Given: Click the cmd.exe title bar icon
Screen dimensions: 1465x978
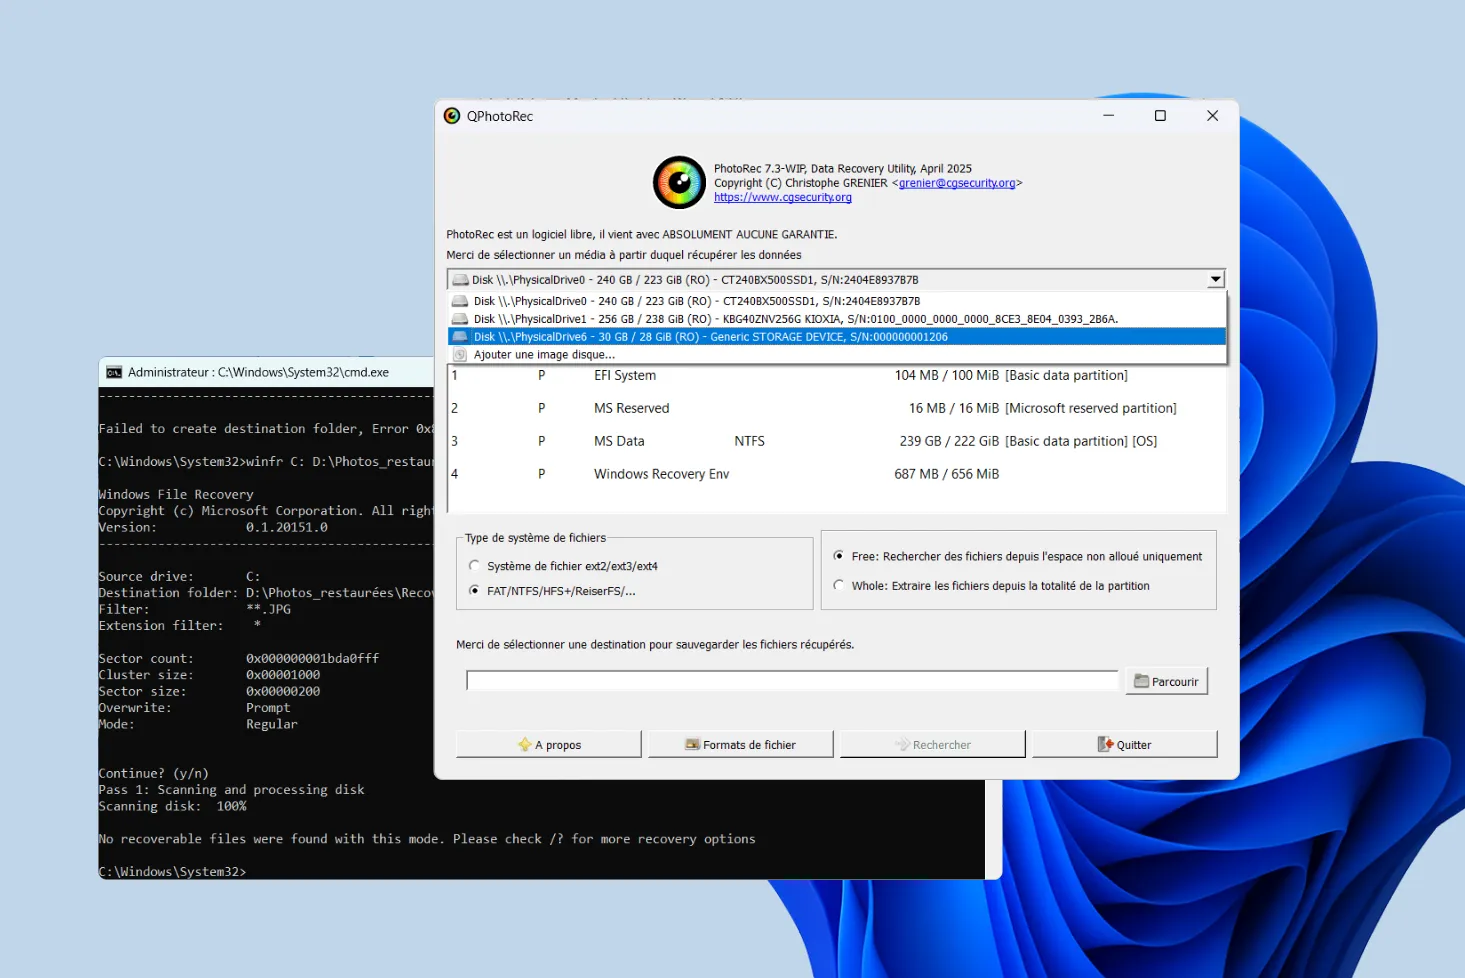Looking at the screenshot, I should tap(114, 372).
